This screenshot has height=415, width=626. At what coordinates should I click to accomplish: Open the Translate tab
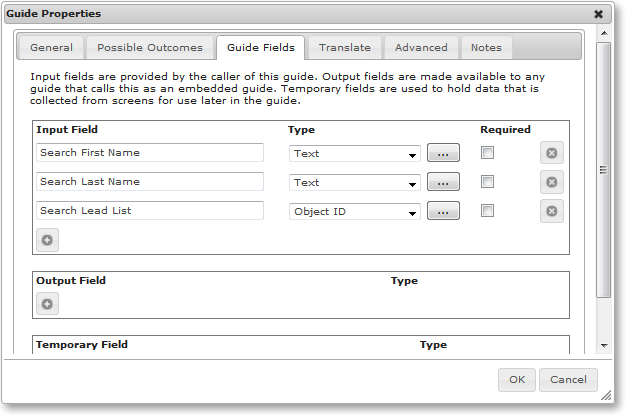click(345, 48)
